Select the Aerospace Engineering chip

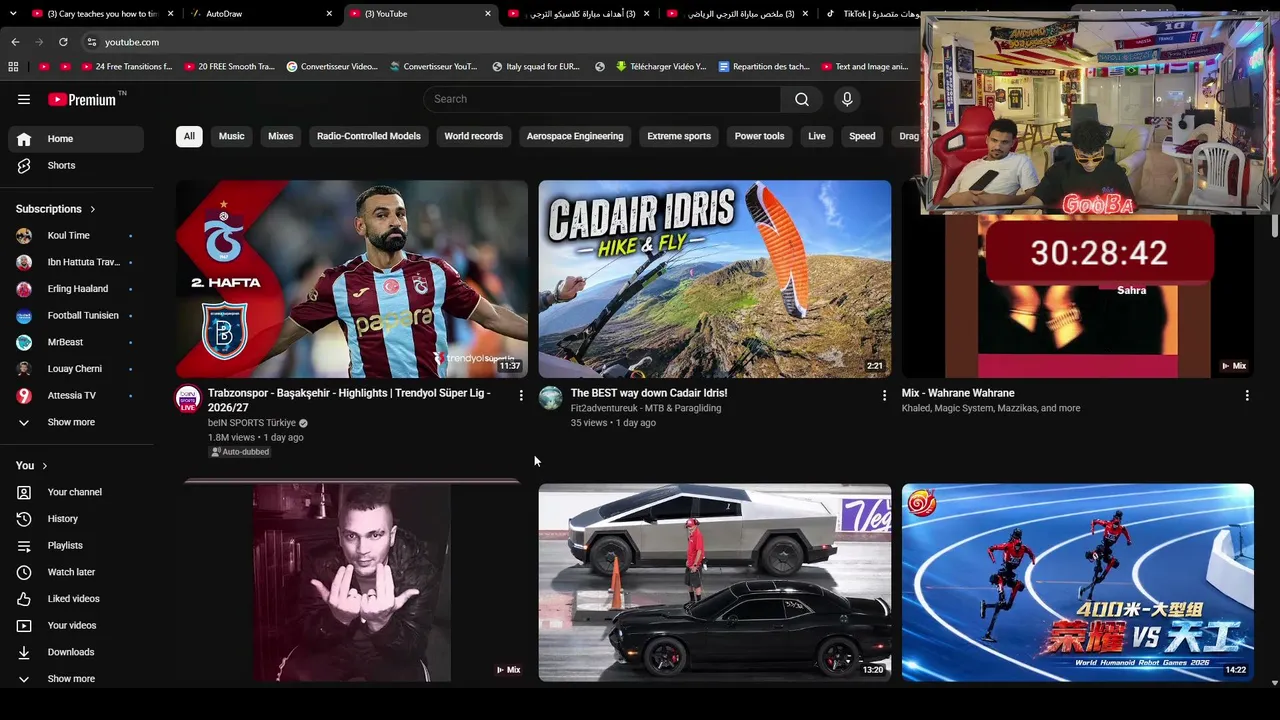575,136
